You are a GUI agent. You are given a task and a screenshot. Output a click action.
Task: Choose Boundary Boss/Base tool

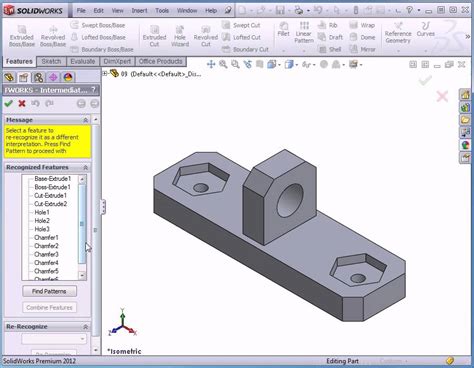[x=102, y=49]
